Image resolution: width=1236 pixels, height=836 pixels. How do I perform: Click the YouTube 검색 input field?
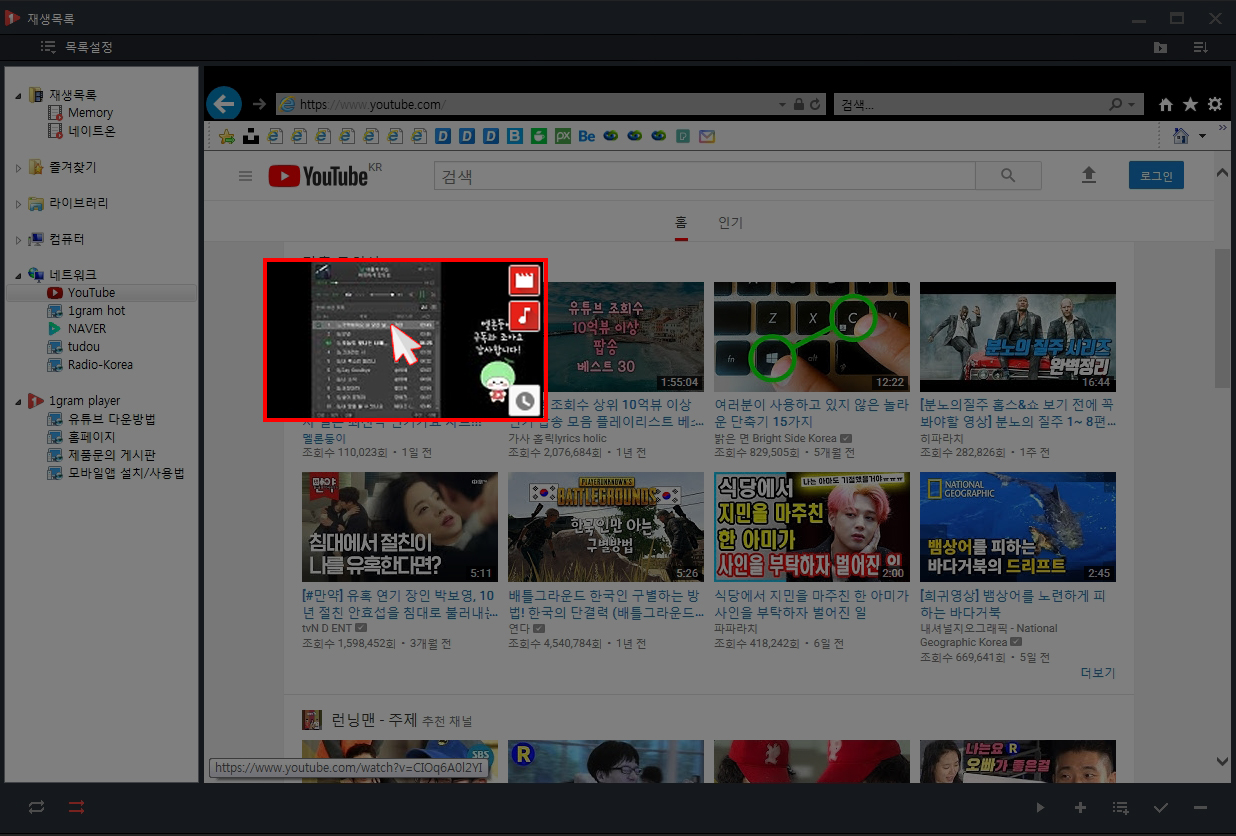[705, 176]
